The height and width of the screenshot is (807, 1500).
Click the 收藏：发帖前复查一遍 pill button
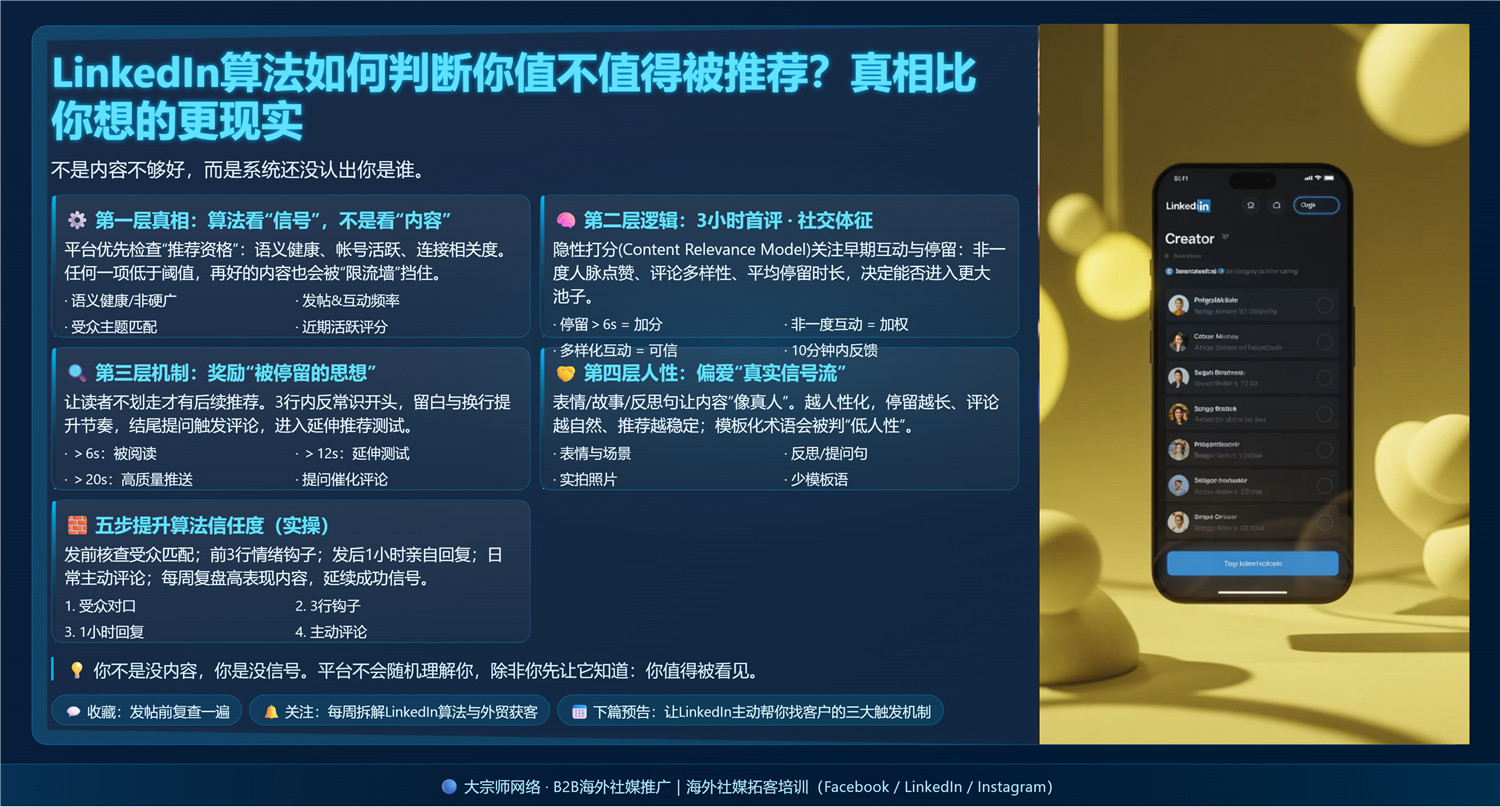(x=147, y=712)
